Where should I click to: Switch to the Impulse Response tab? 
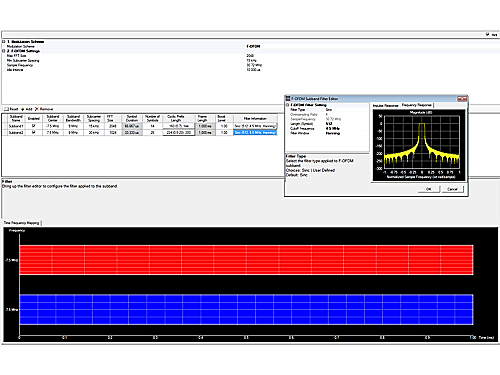pos(385,105)
